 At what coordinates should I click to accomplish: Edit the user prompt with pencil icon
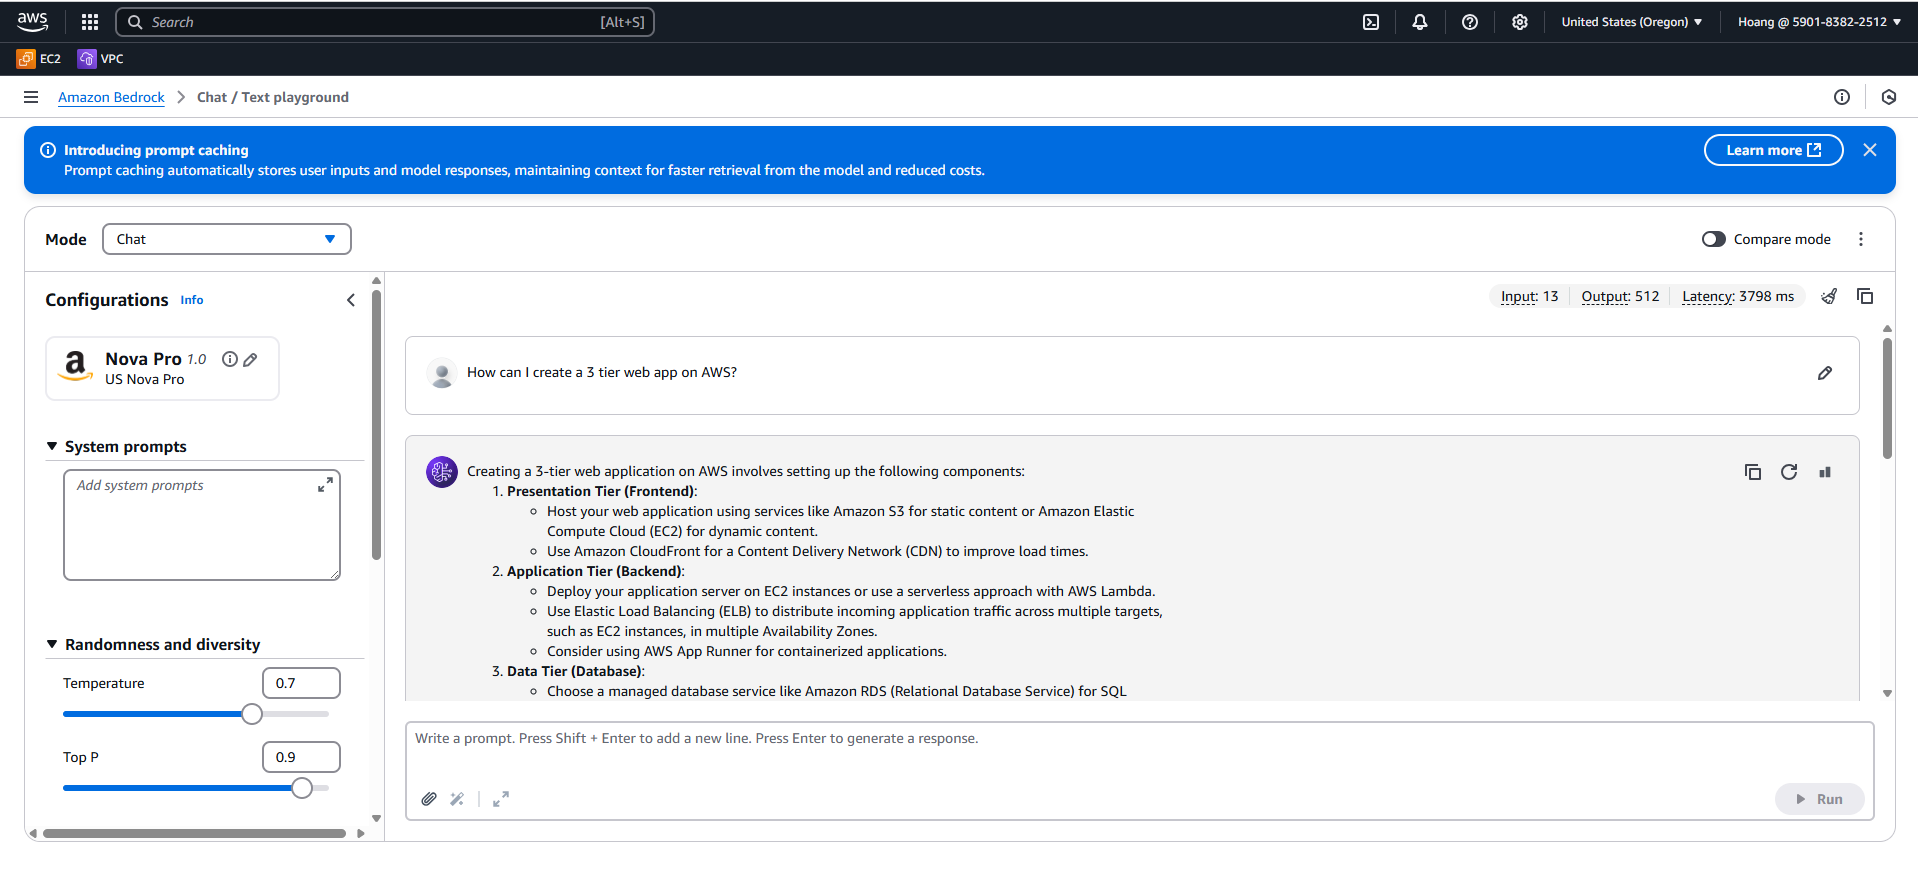1825,373
